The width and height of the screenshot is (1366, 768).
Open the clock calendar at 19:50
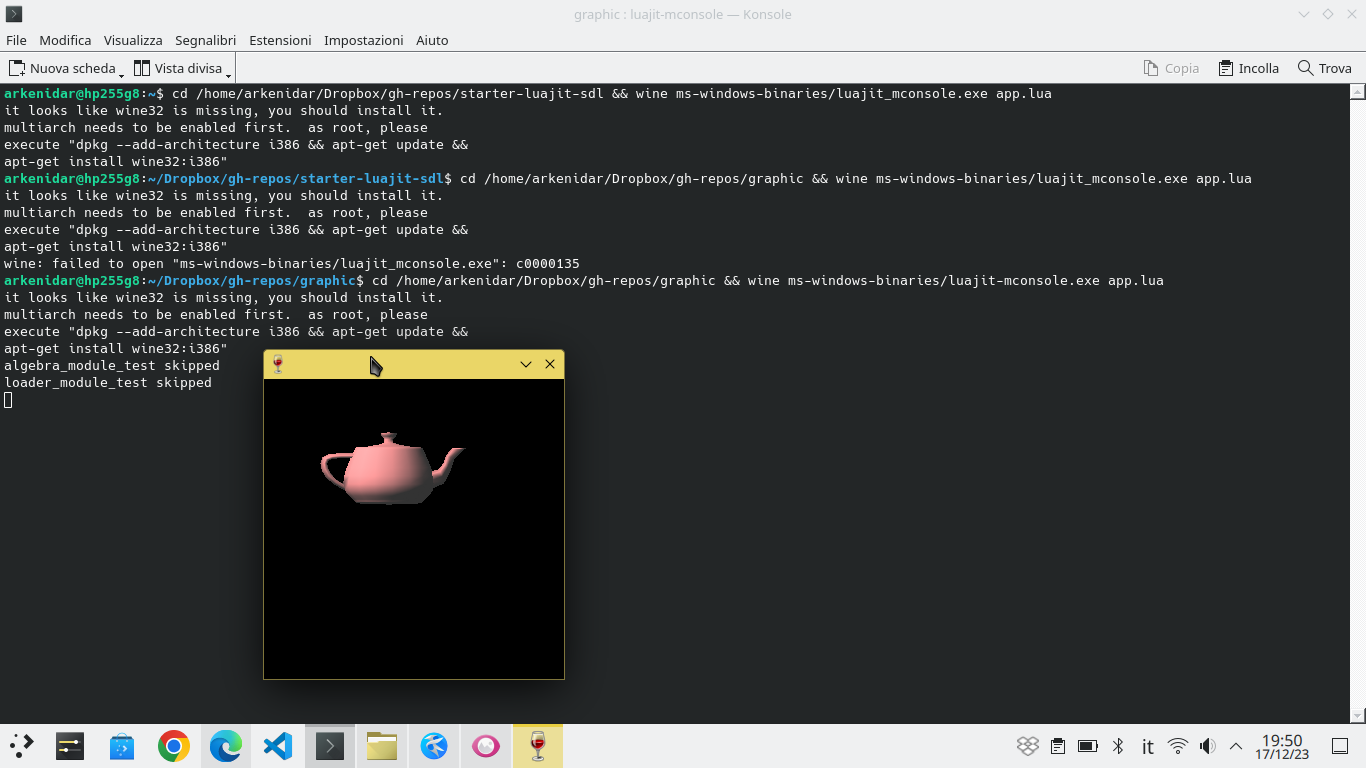1283,746
